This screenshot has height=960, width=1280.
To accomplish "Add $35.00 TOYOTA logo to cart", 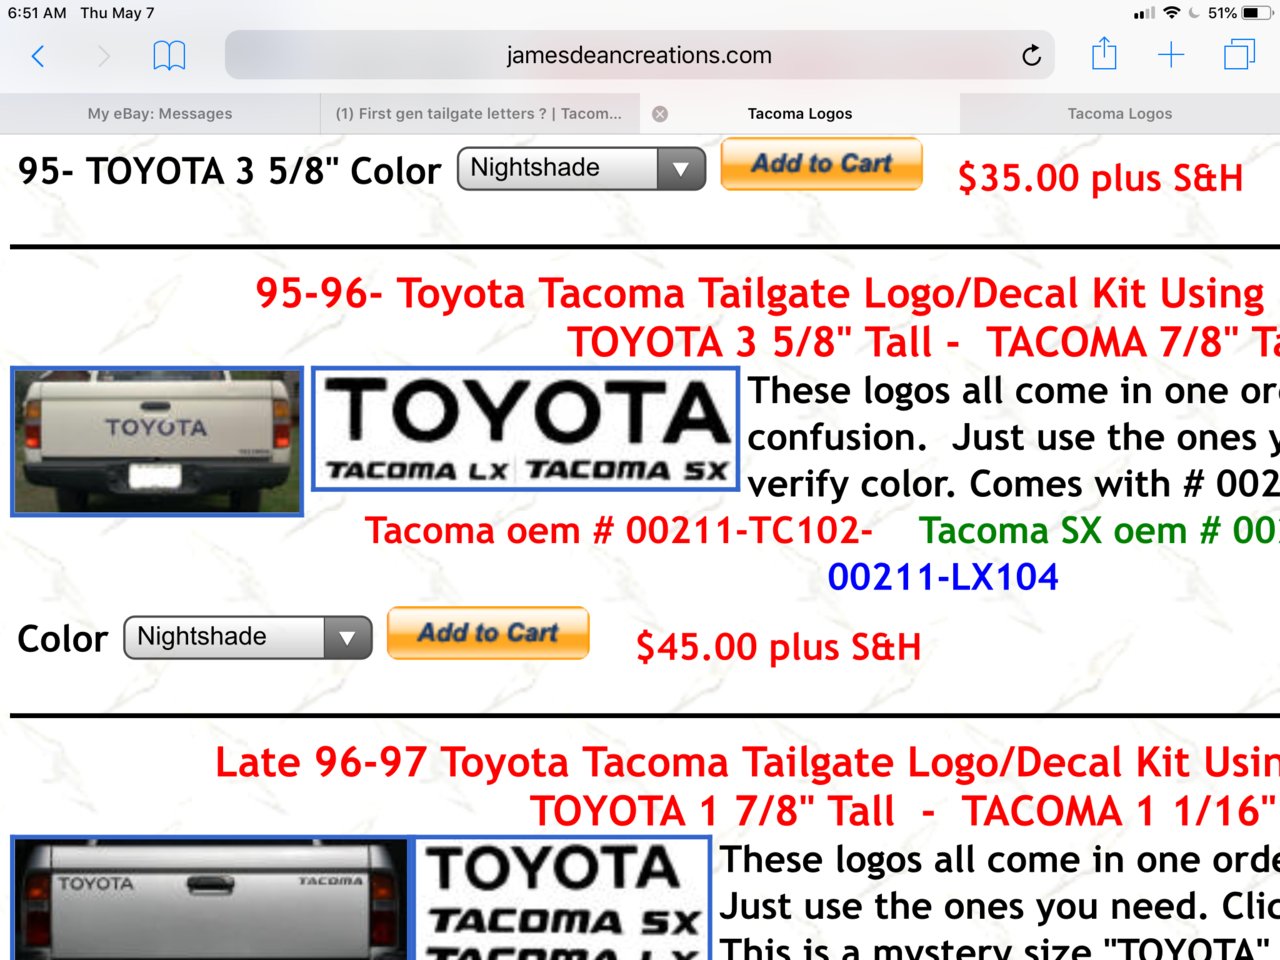I will point(821,164).
